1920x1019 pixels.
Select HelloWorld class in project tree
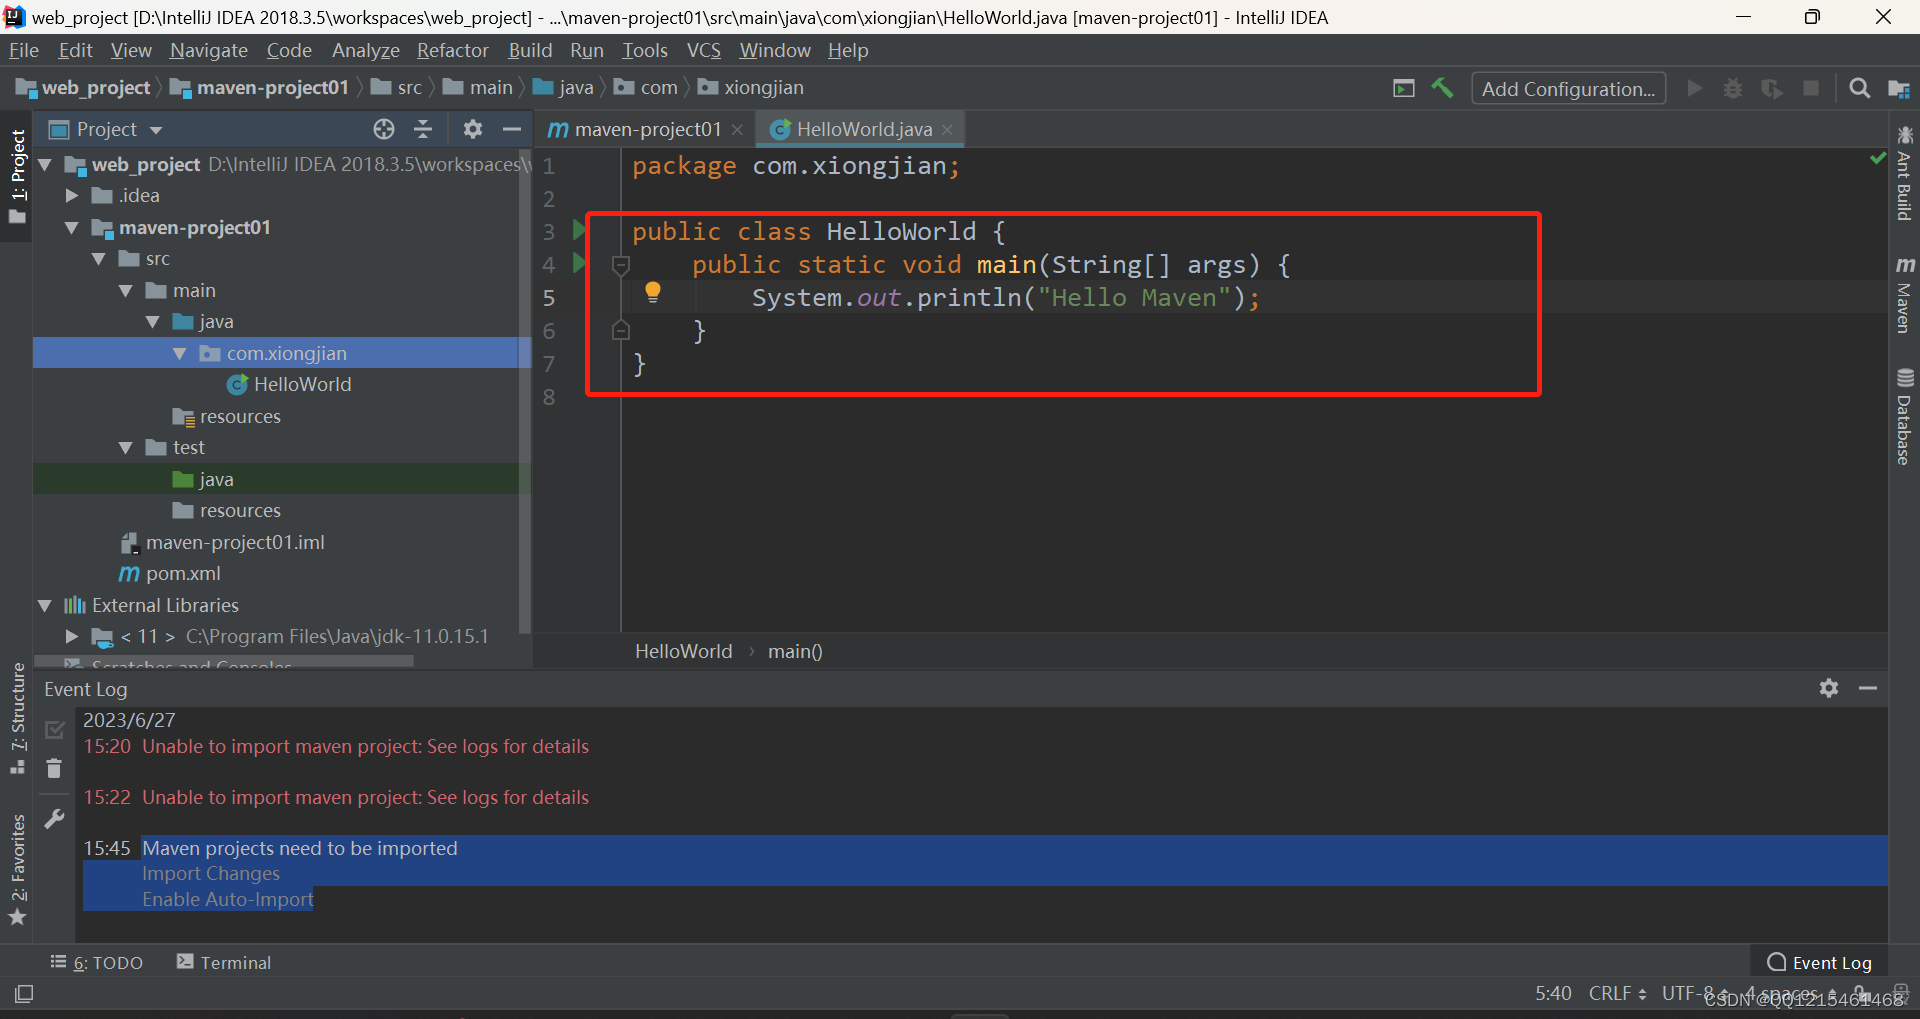(290, 384)
